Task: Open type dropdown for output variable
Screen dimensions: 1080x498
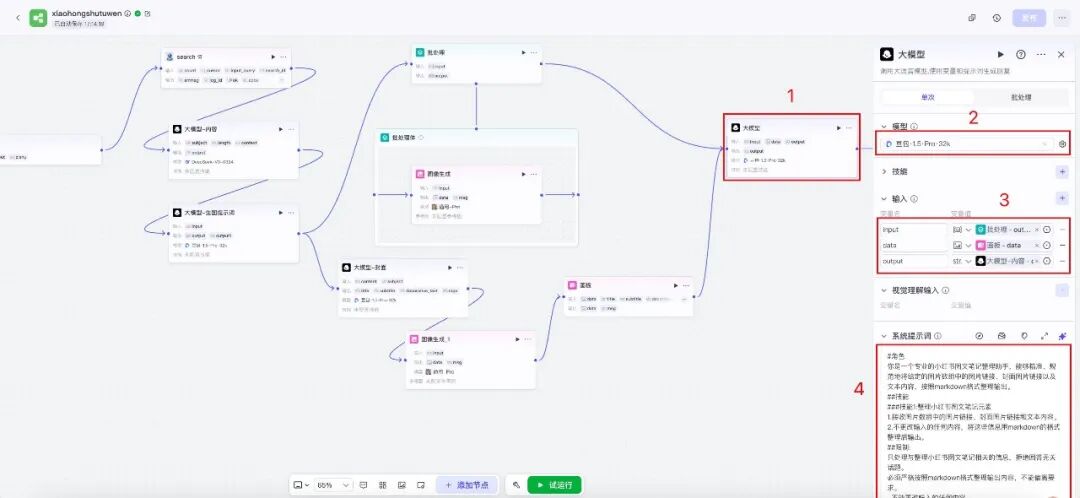Action: (962, 261)
